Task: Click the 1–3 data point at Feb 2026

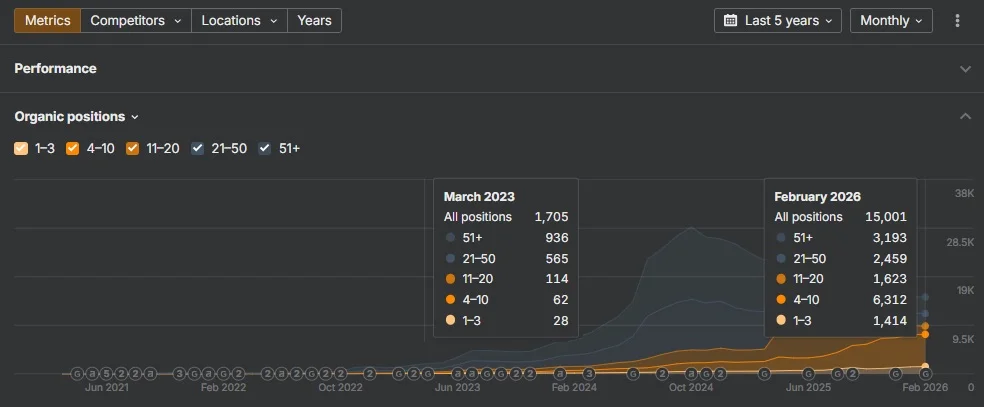Action: pos(925,366)
